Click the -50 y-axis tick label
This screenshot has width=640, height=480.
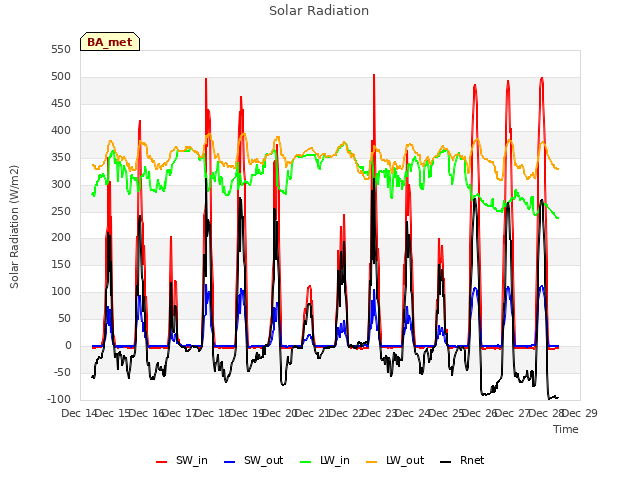(61, 372)
